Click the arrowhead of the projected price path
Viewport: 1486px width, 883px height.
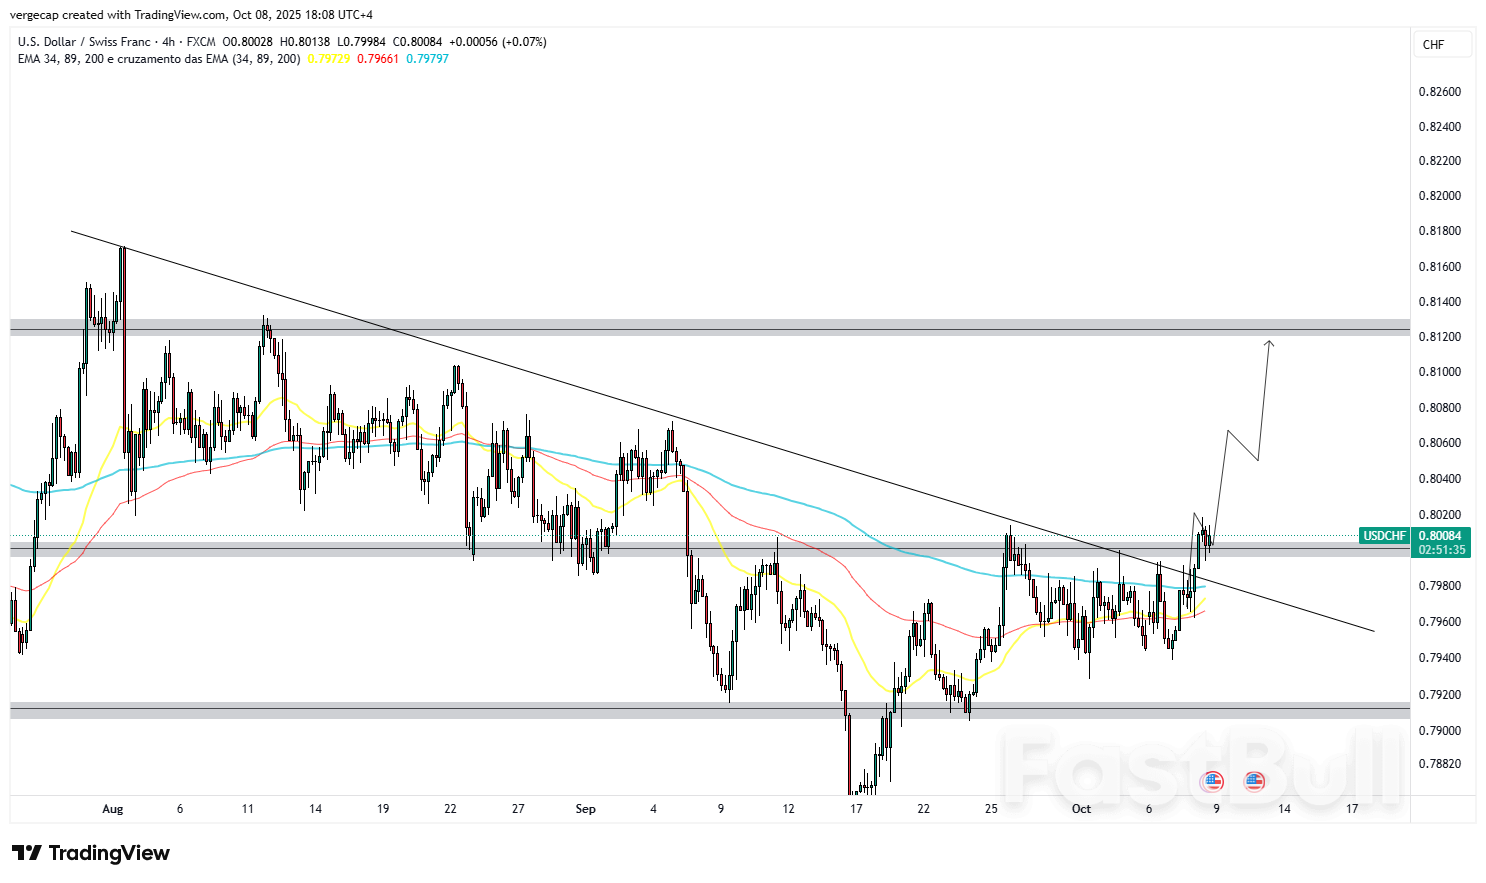(1269, 343)
